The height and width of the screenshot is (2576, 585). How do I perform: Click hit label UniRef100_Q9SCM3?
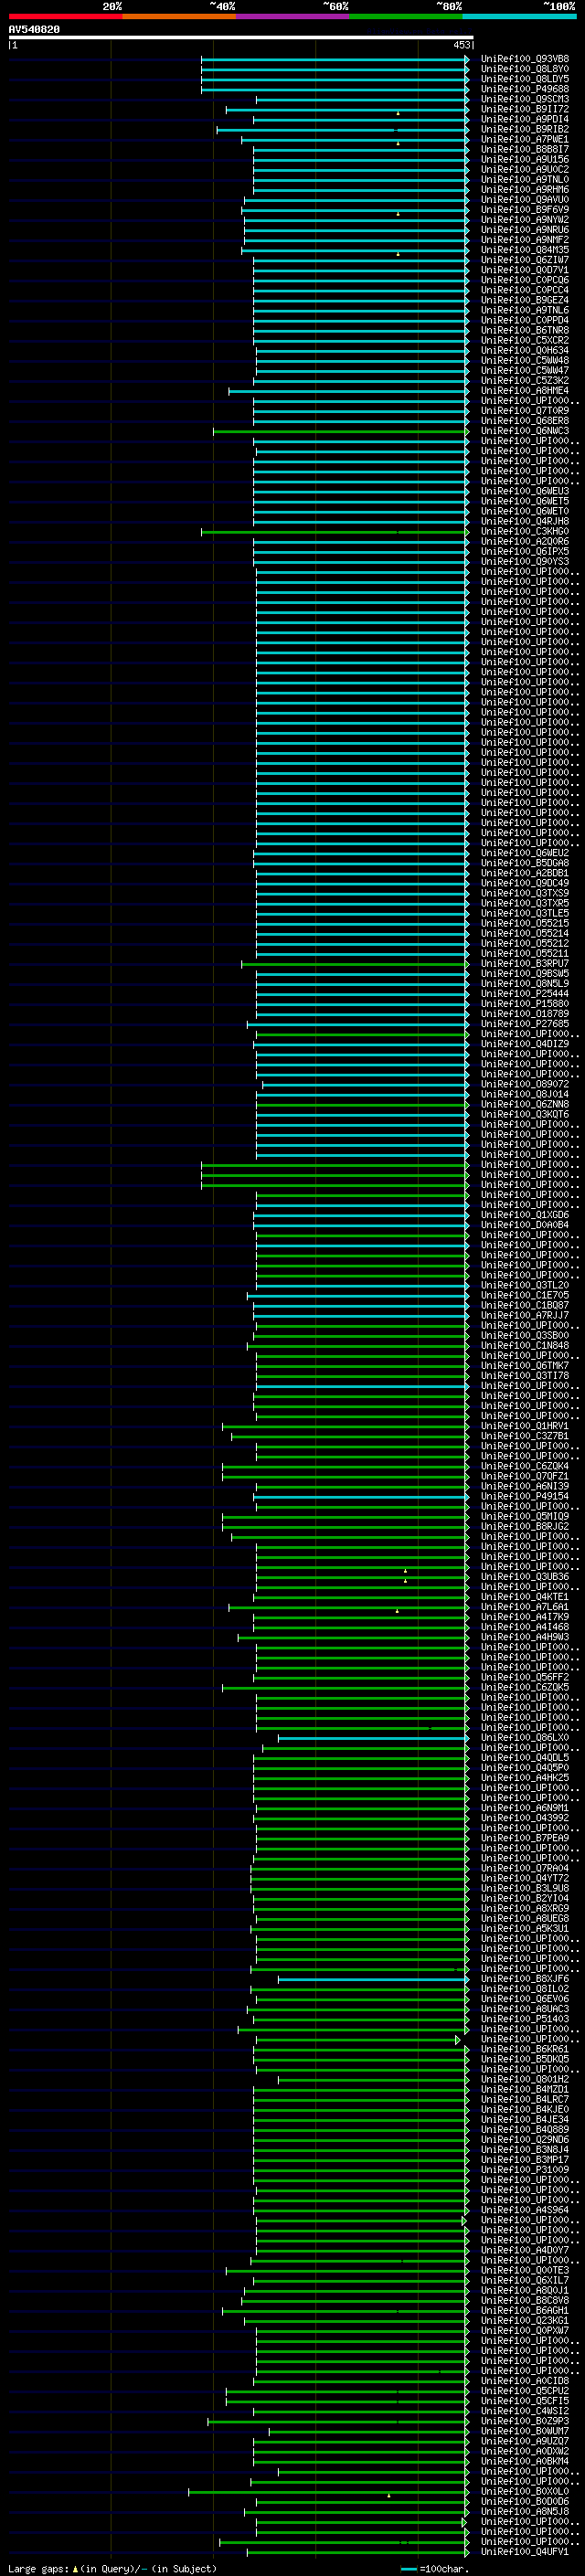click(525, 99)
